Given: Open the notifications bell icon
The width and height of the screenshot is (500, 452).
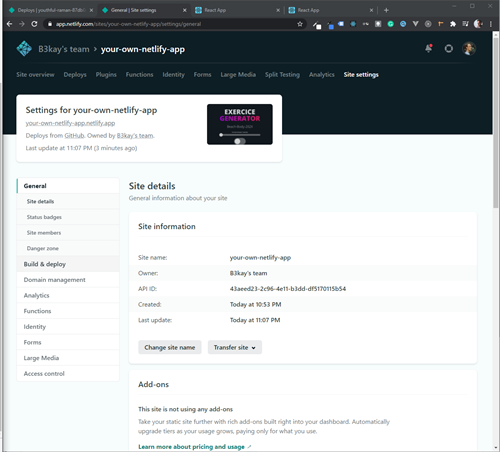Looking at the screenshot, I should 429,49.
